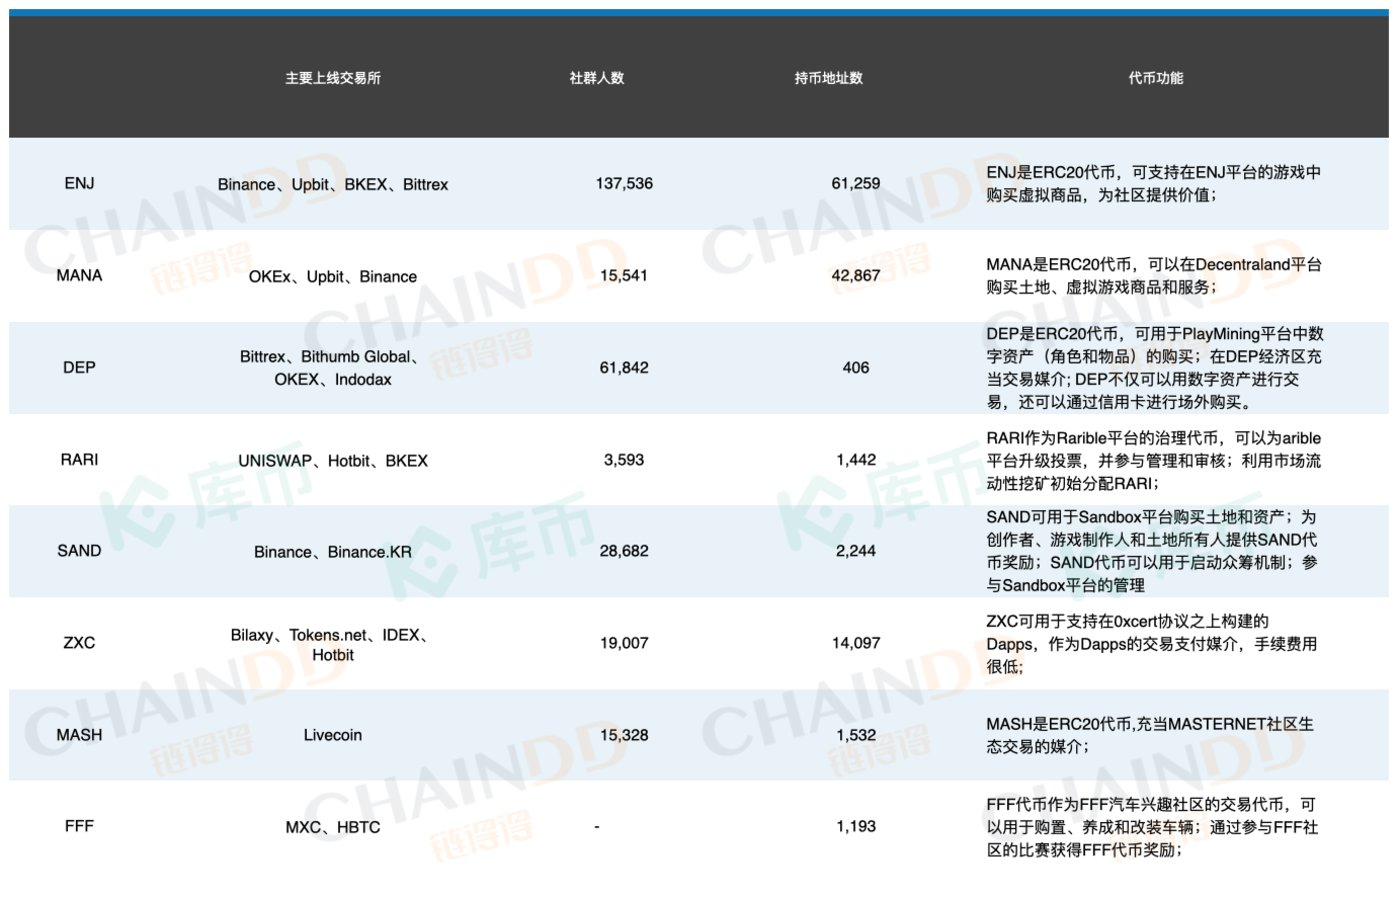Click the ZXC token function description
The height and width of the screenshot is (899, 1399).
pyautogui.click(x=1152, y=644)
